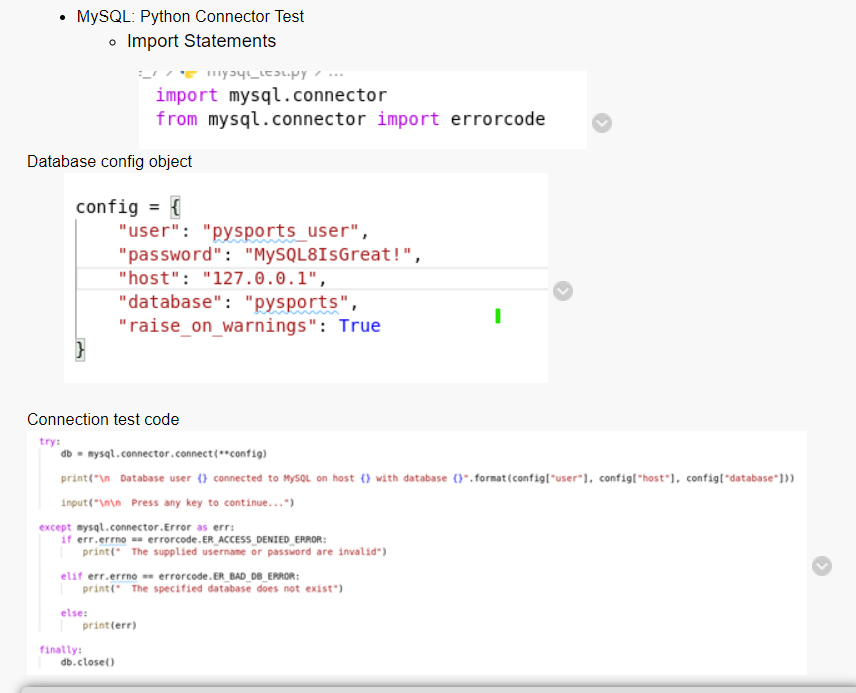
Task: Click the 'db.close()' line
Action: pyautogui.click(x=88, y=662)
